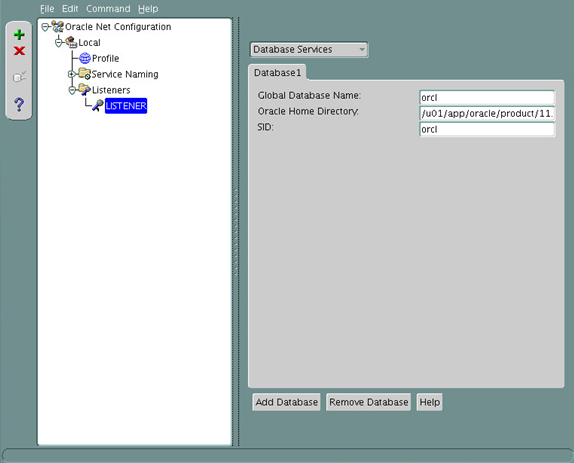Open the Command menu
Image resolution: width=574 pixels, height=463 pixels.
coord(108,9)
